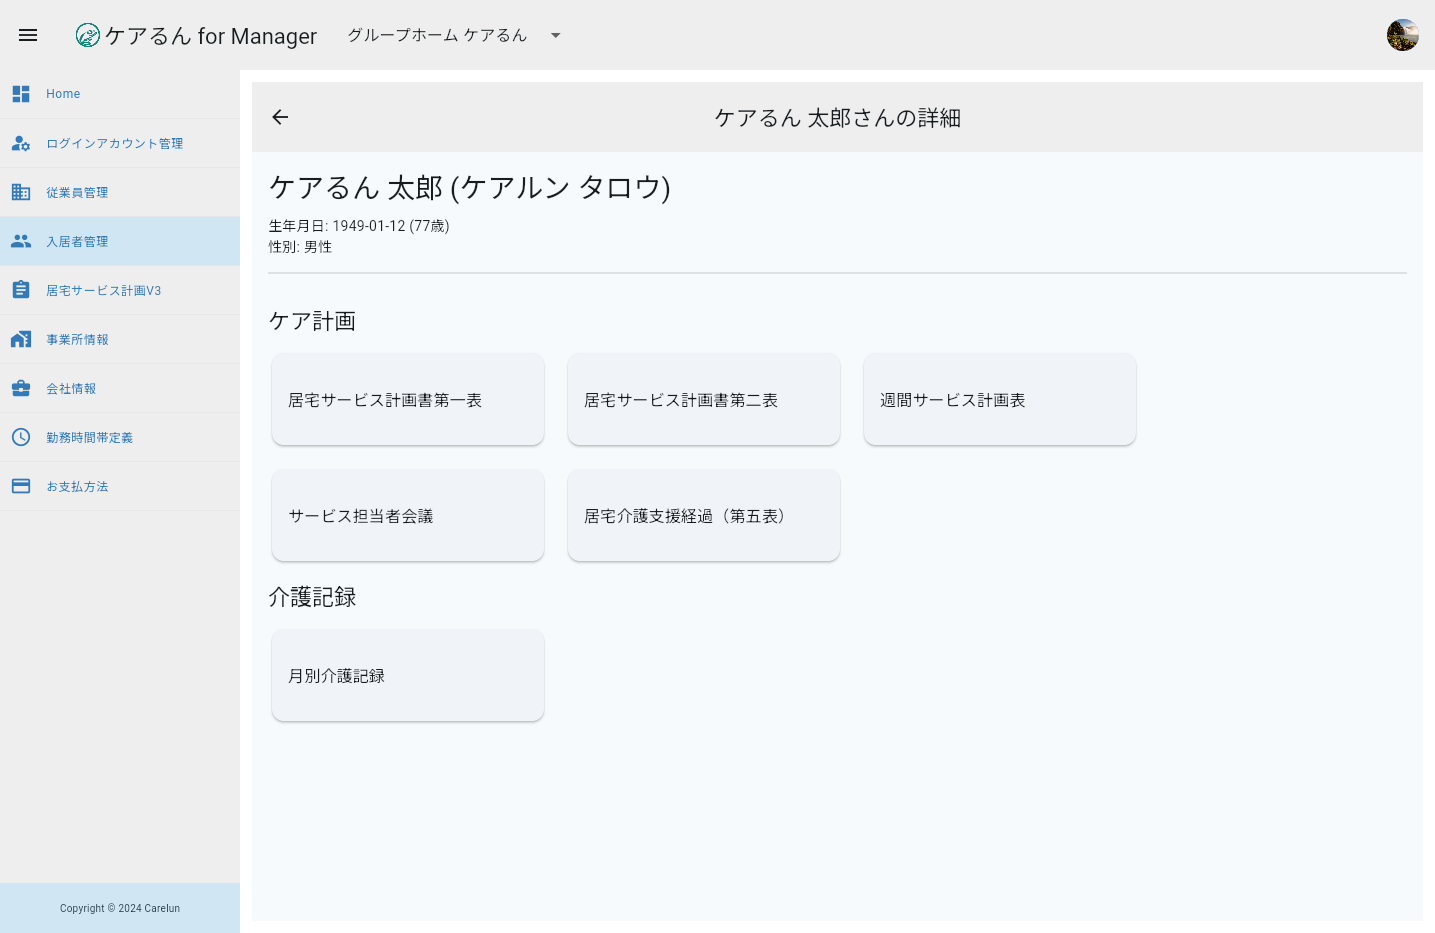Select the 勤務時間帯定義 clock icon
Screen dimensions: 1435x933
coord(21,437)
